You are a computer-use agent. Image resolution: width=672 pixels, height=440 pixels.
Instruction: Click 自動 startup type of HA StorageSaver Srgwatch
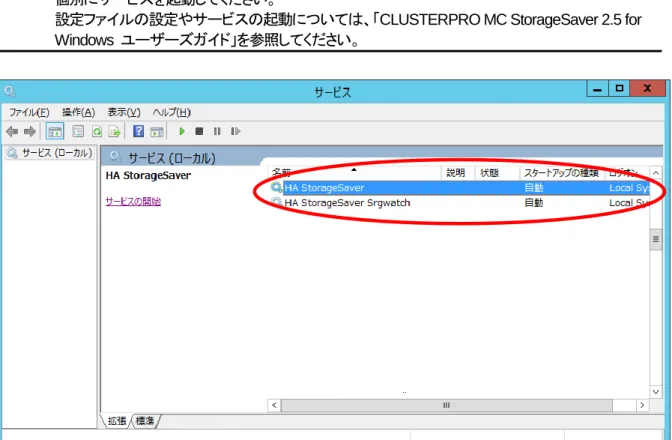coord(534,203)
